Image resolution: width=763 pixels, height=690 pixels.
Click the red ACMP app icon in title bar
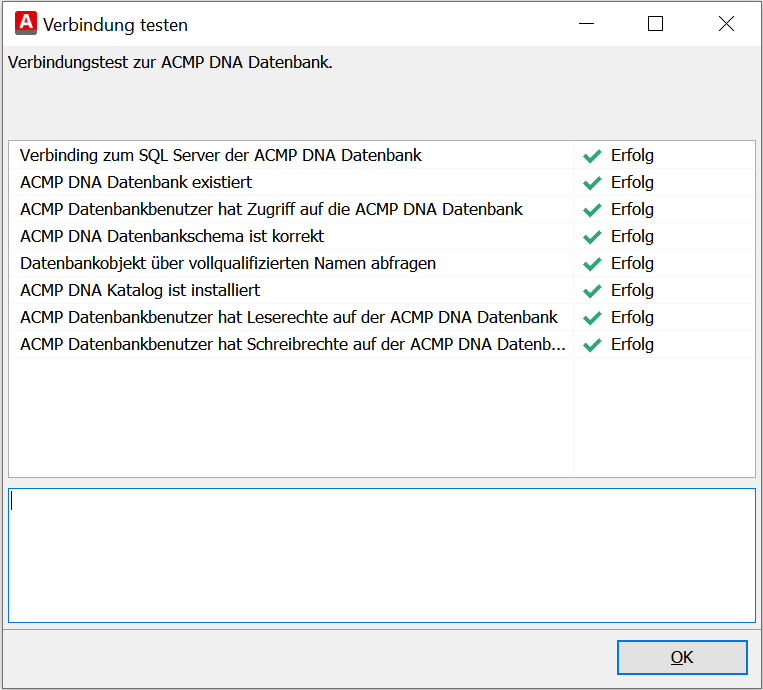(x=26, y=23)
